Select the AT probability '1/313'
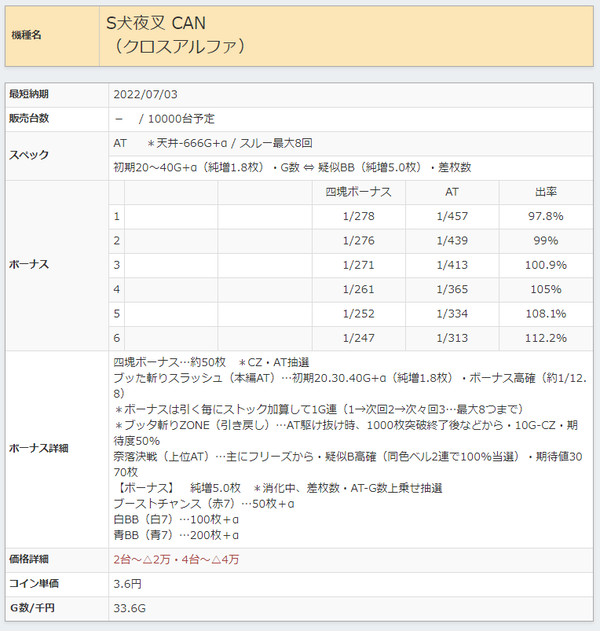This screenshot has width=600, height=631. 452,338
